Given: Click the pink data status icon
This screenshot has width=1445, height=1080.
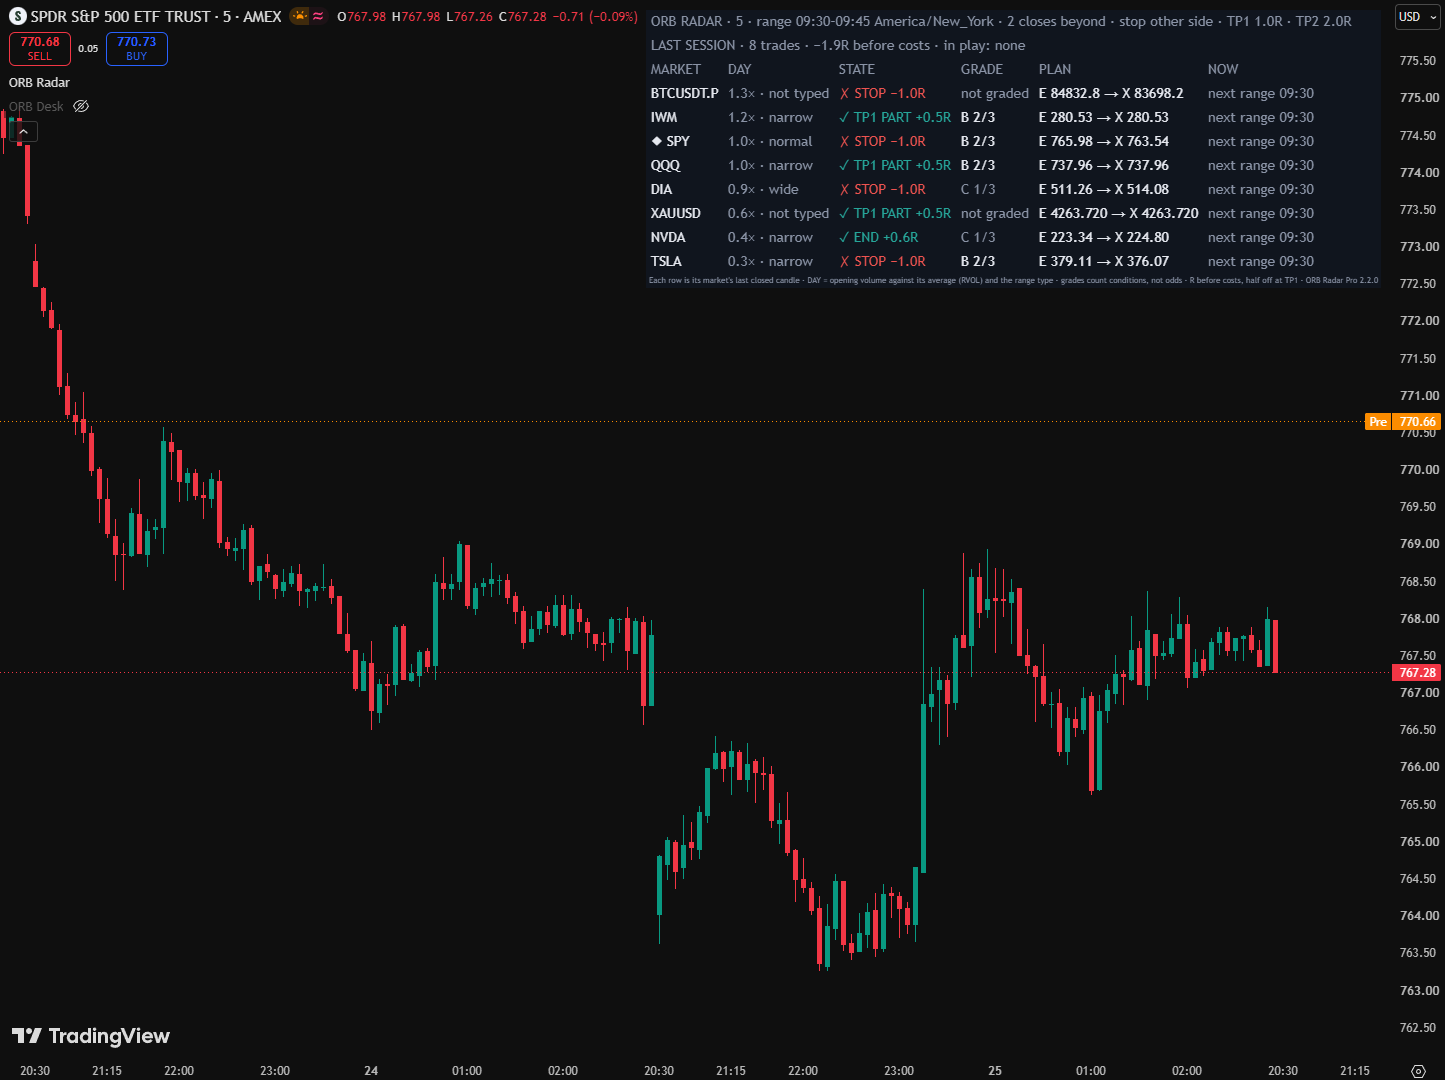Looking at the screenshot, I should click(x=319, y=17).
